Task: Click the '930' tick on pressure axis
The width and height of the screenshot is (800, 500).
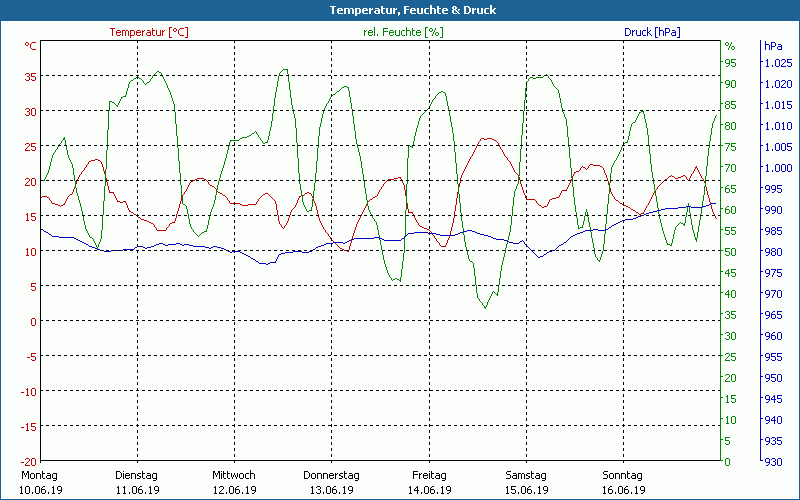Action: point(773,462)
